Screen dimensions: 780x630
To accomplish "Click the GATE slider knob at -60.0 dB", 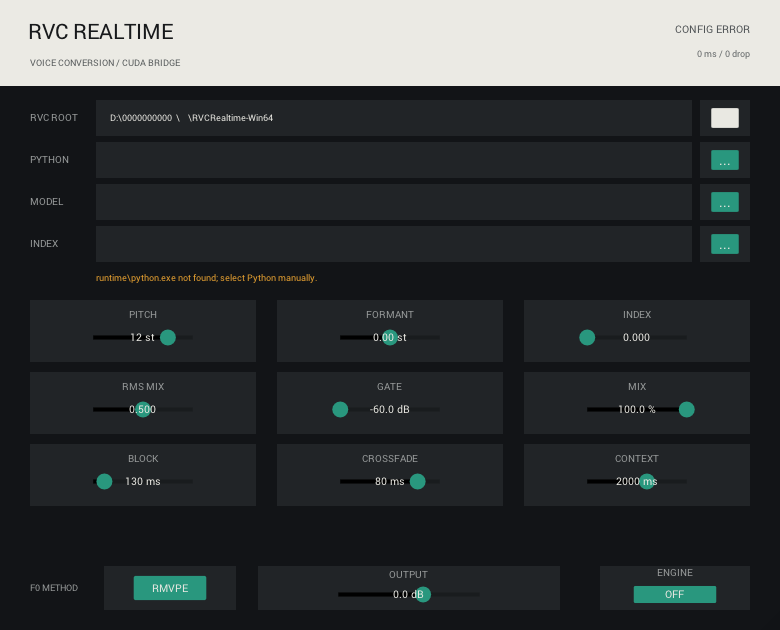I will click(x=340, y=410).
